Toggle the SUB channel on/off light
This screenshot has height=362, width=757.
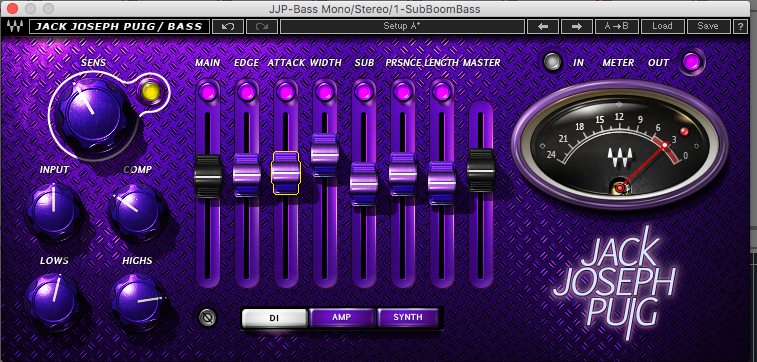(x=364, y=91)
